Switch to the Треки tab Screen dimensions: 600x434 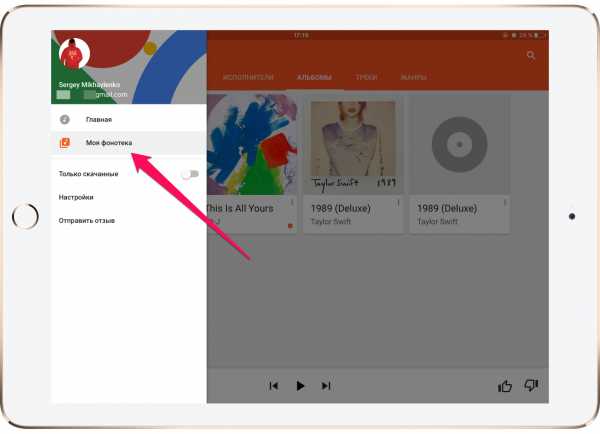point(367,77)
